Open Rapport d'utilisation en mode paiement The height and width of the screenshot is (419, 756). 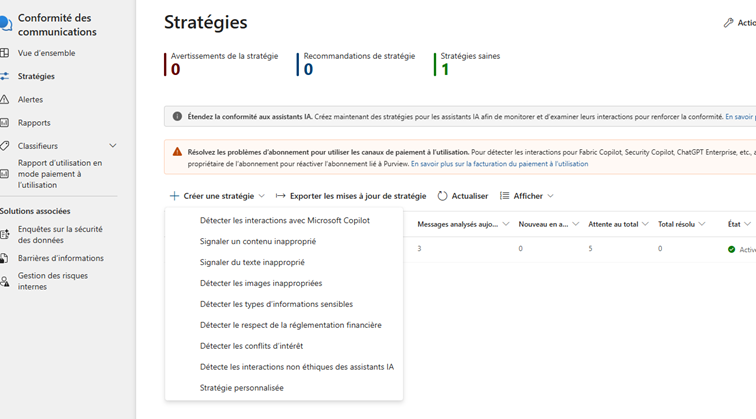coord(60,173)
